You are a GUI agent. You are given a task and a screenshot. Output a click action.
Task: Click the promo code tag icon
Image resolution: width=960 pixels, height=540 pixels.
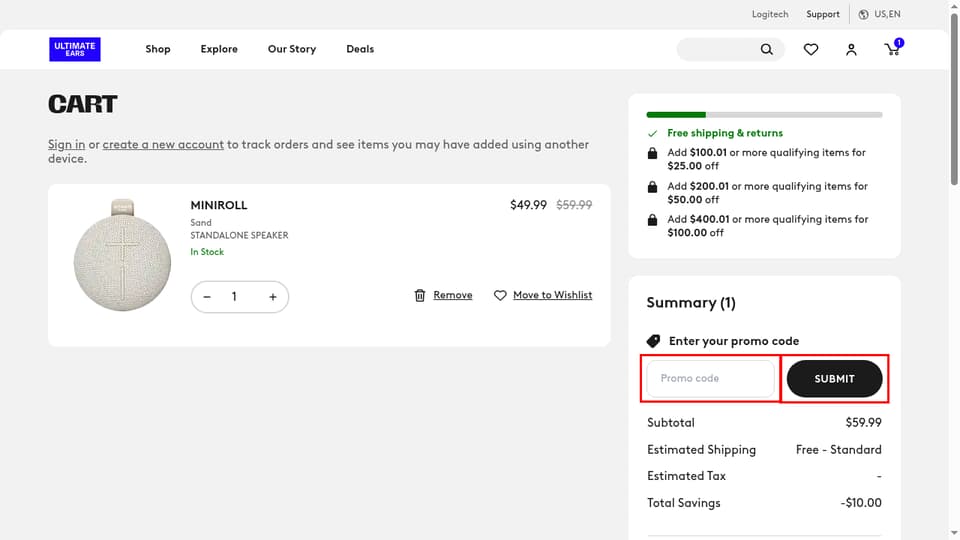(x=653, y=341)
